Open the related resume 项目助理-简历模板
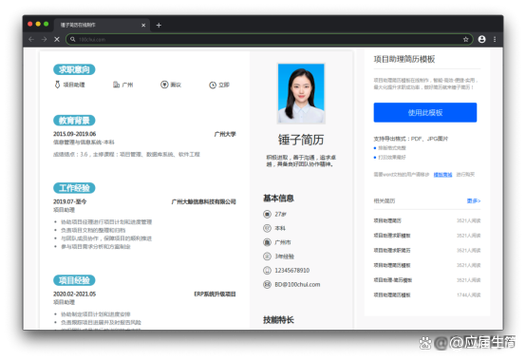Viewport: 526px width, 361px height. click(393, 280)
